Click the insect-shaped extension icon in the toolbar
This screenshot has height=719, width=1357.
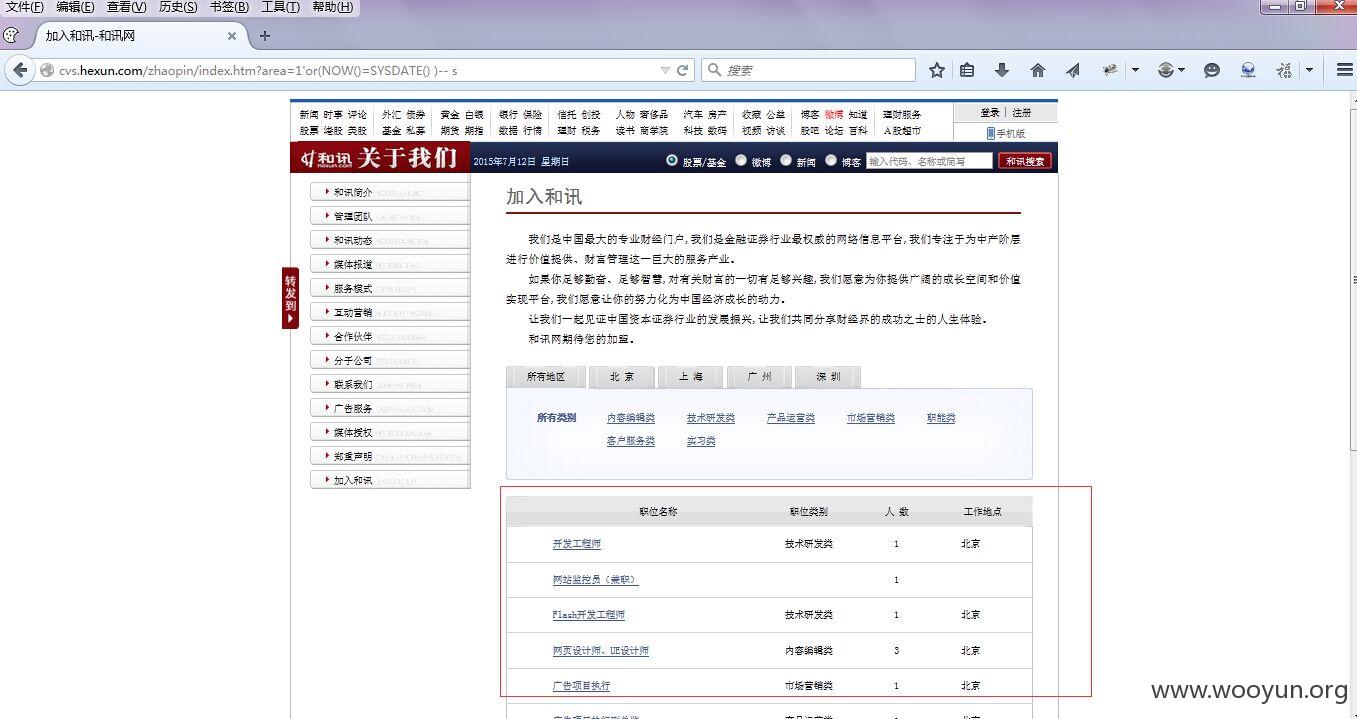pyautogui.click(x=1109, y=70)
